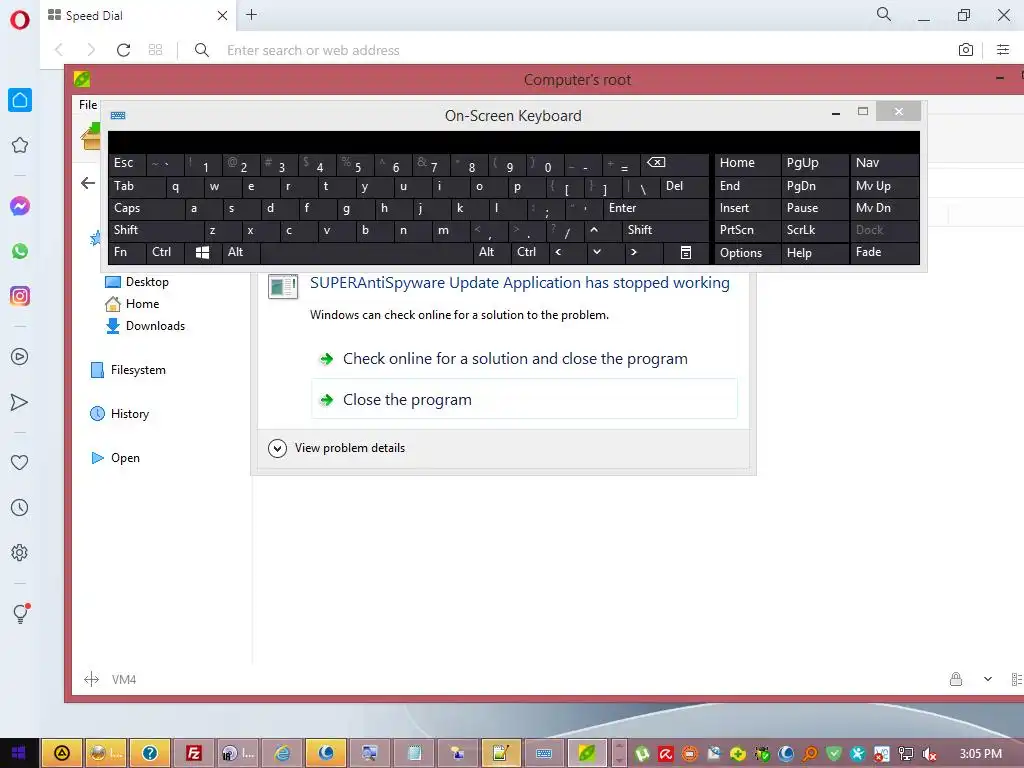Open Player icon in Opera sidebar
This screenshot has width=1024, height=768.
click(x=20, y=357)
